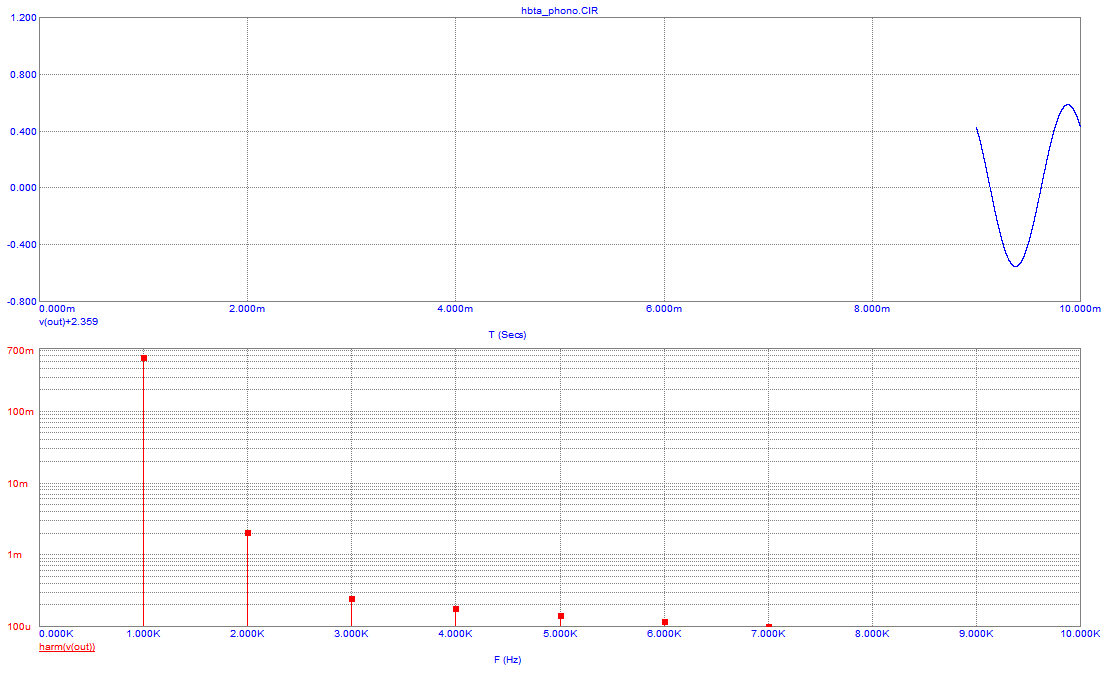Click the 1m amplitude axis label

[x=15, y=555]
